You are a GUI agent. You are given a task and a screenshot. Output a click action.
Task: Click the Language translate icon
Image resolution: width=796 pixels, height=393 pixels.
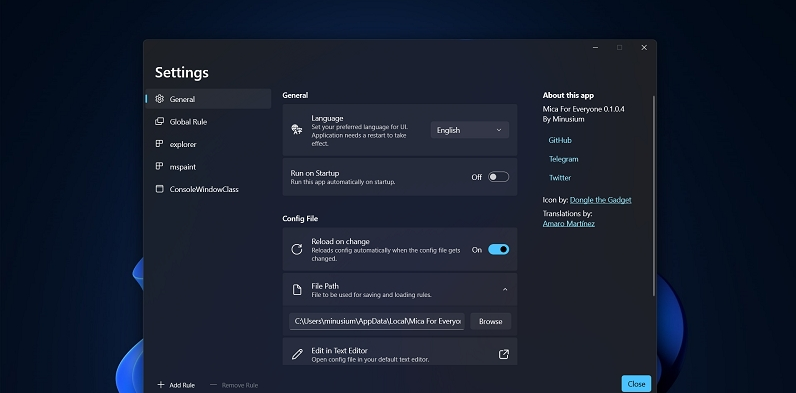pyautogui.click(x=297, y=130)
